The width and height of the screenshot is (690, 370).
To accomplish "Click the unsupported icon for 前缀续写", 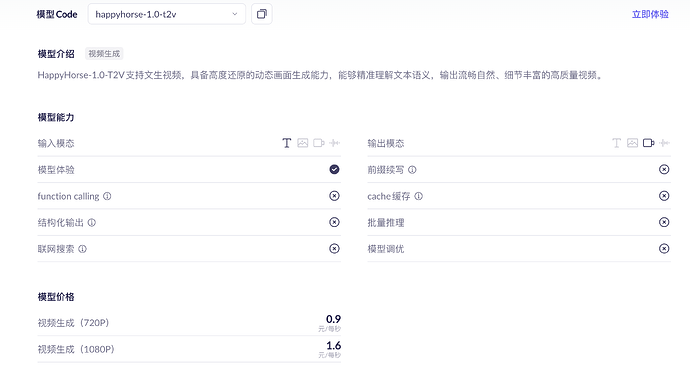I will (664, 169).
